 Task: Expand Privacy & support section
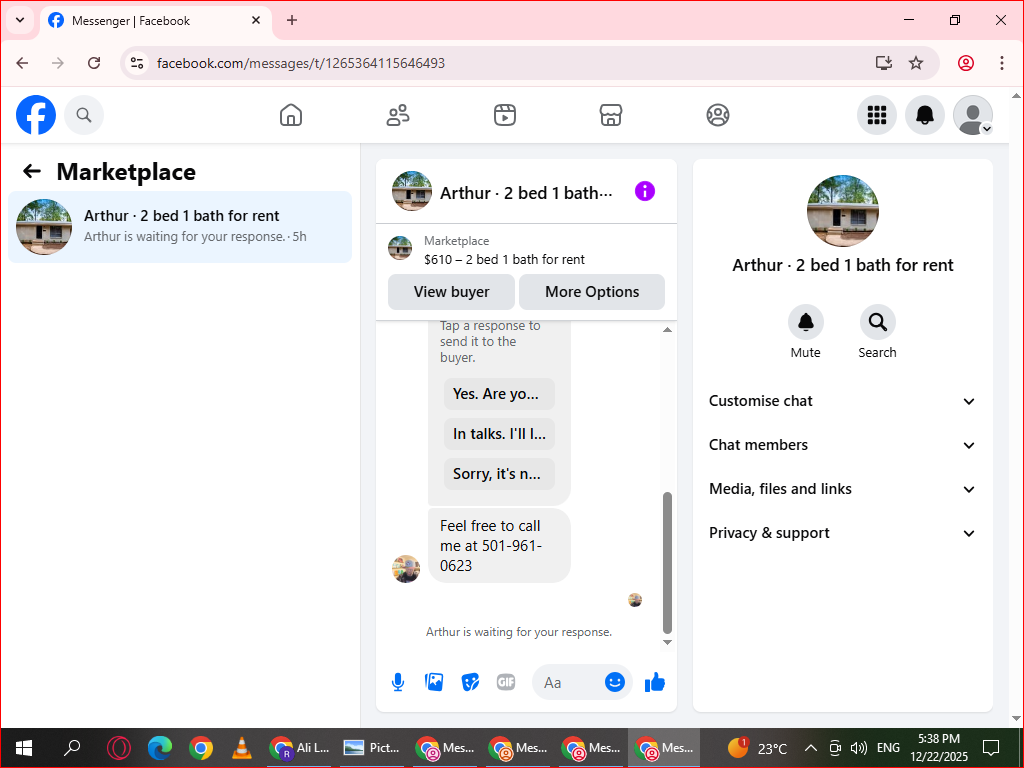point(842,533)
